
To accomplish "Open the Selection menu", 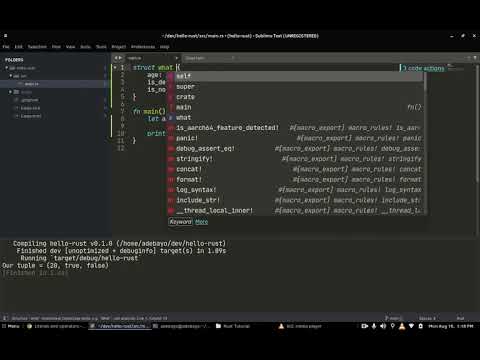I will click(37, 47).
